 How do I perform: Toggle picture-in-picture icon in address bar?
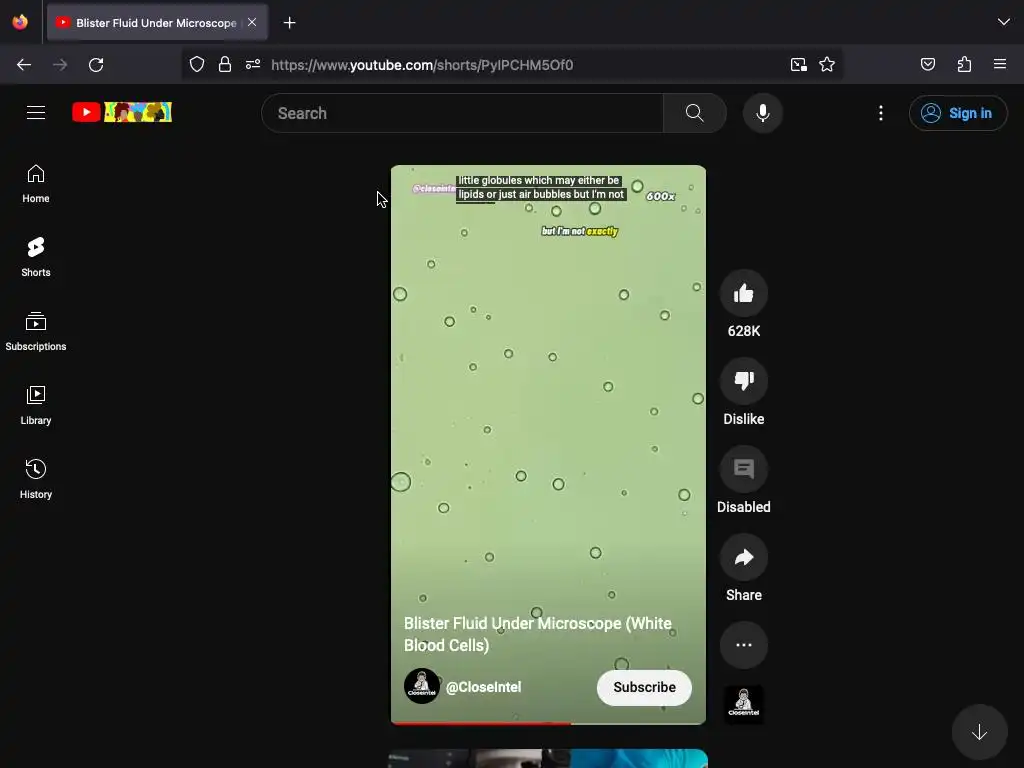coord(798,65)
